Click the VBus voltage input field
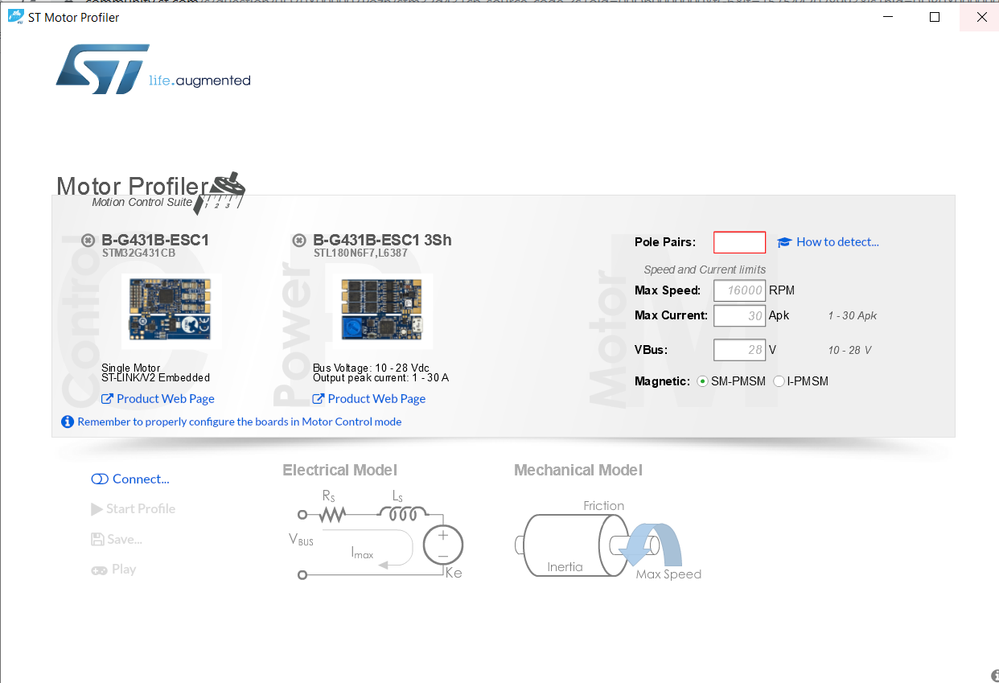 coord(739,350)
